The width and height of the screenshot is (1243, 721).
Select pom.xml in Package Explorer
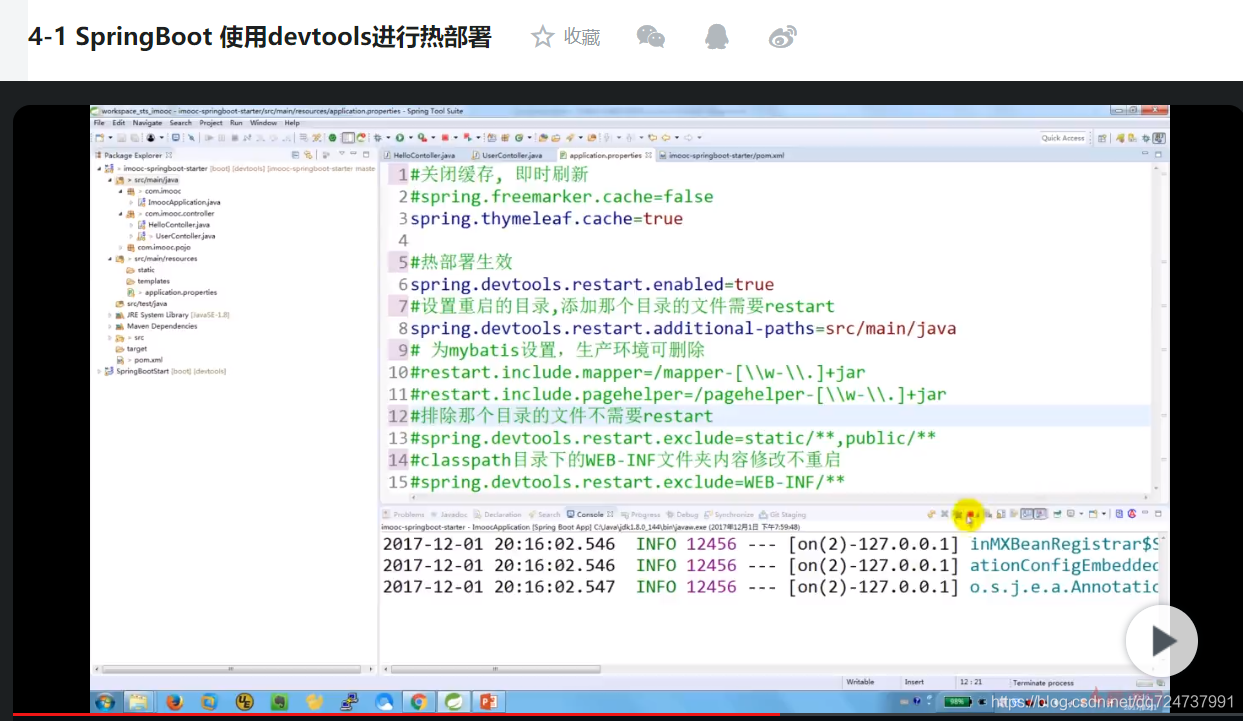point(142,360)
